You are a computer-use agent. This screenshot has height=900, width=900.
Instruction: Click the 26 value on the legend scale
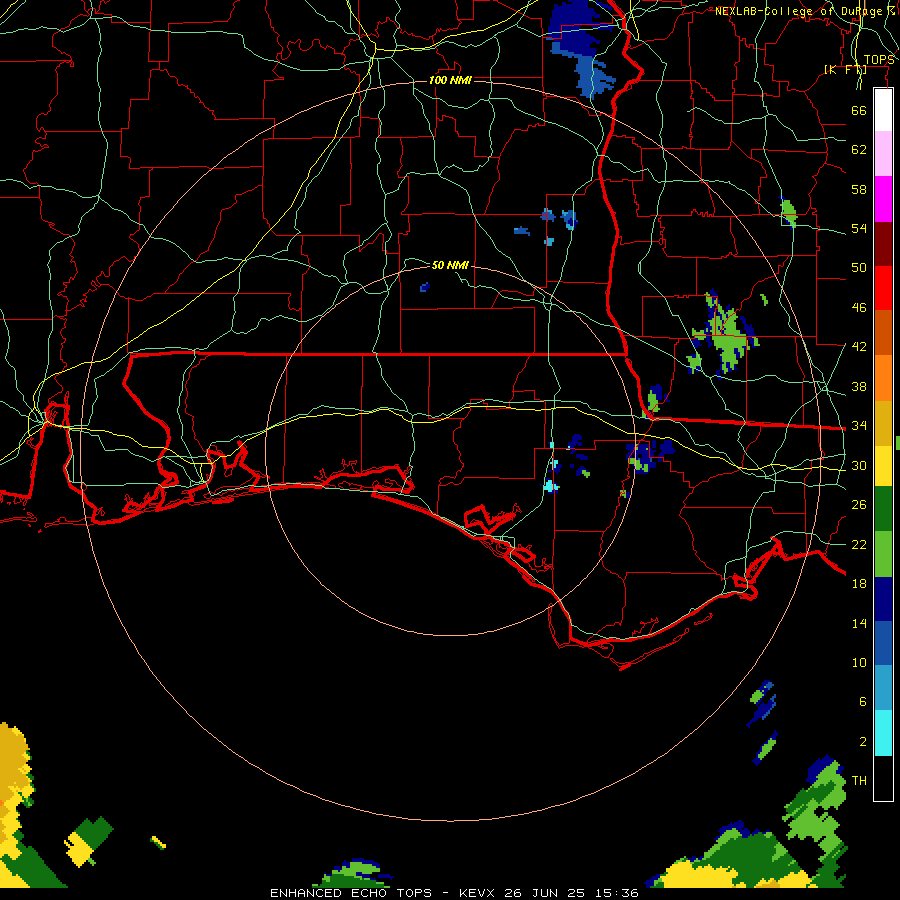(859, 505)
